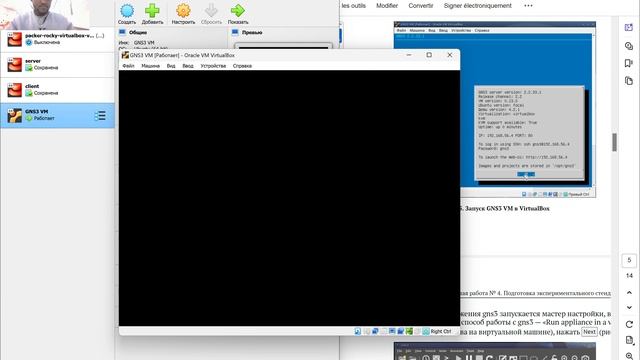The height and width of the screenshot is (360, 640).
Task: Click the boxed Next word in PDF text
Action: (x=589, y=332)
